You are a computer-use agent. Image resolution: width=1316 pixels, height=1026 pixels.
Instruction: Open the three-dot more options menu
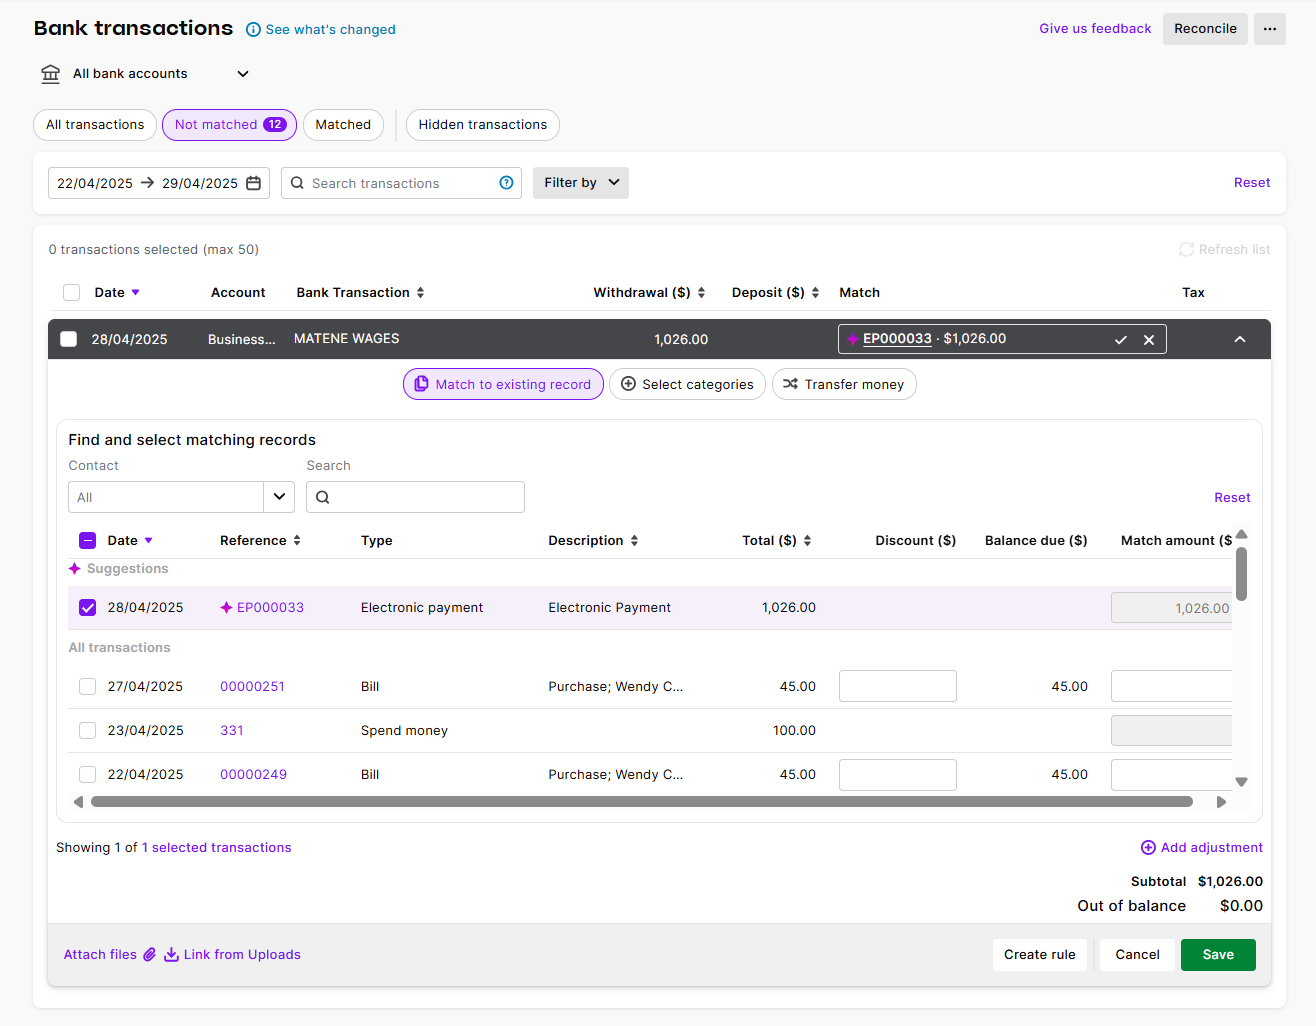(x=1269, y=29)
